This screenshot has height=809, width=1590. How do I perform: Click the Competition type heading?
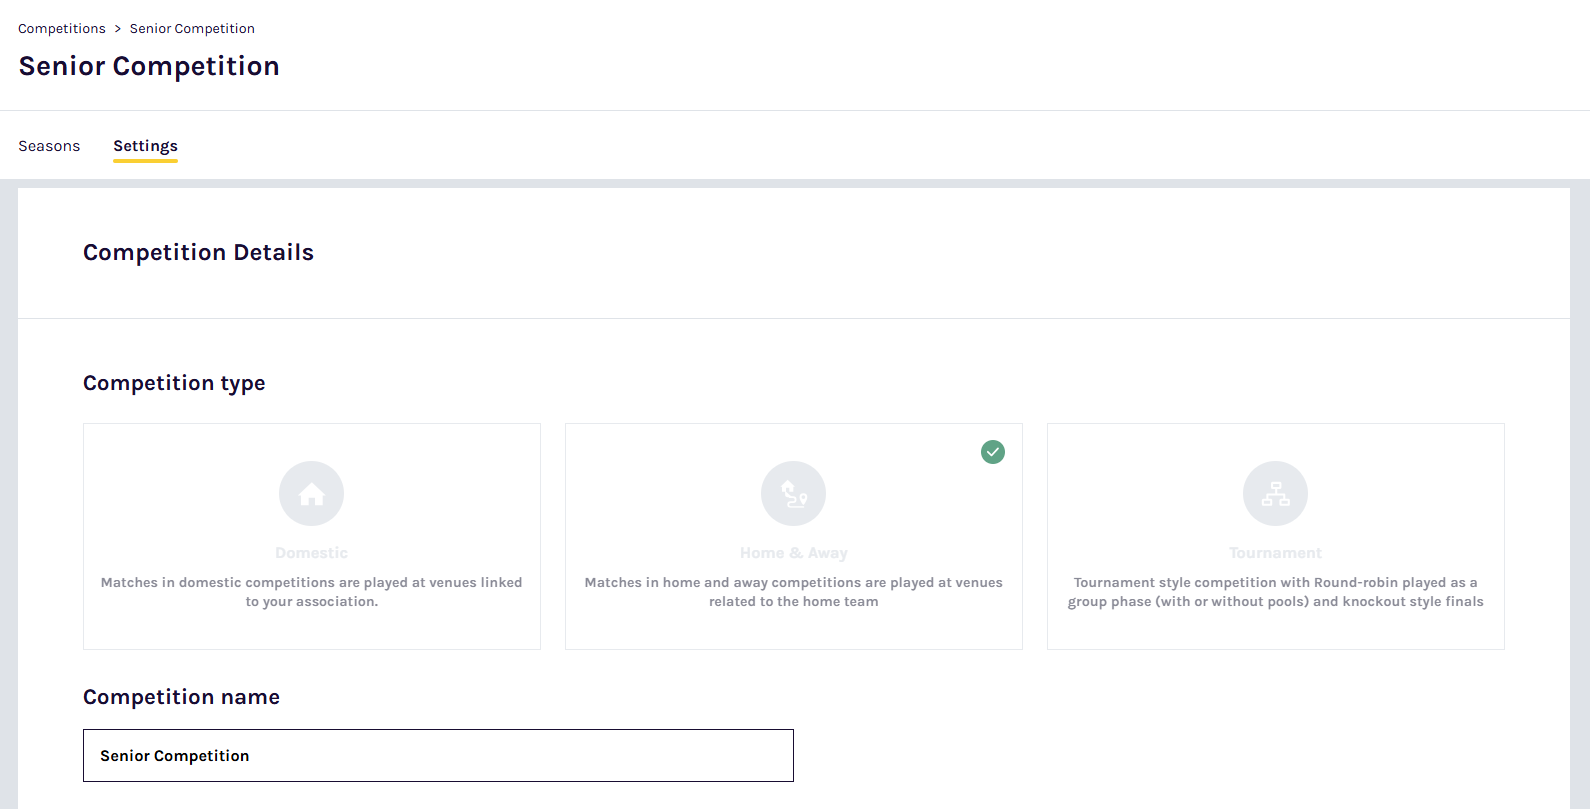pos(174,383)
